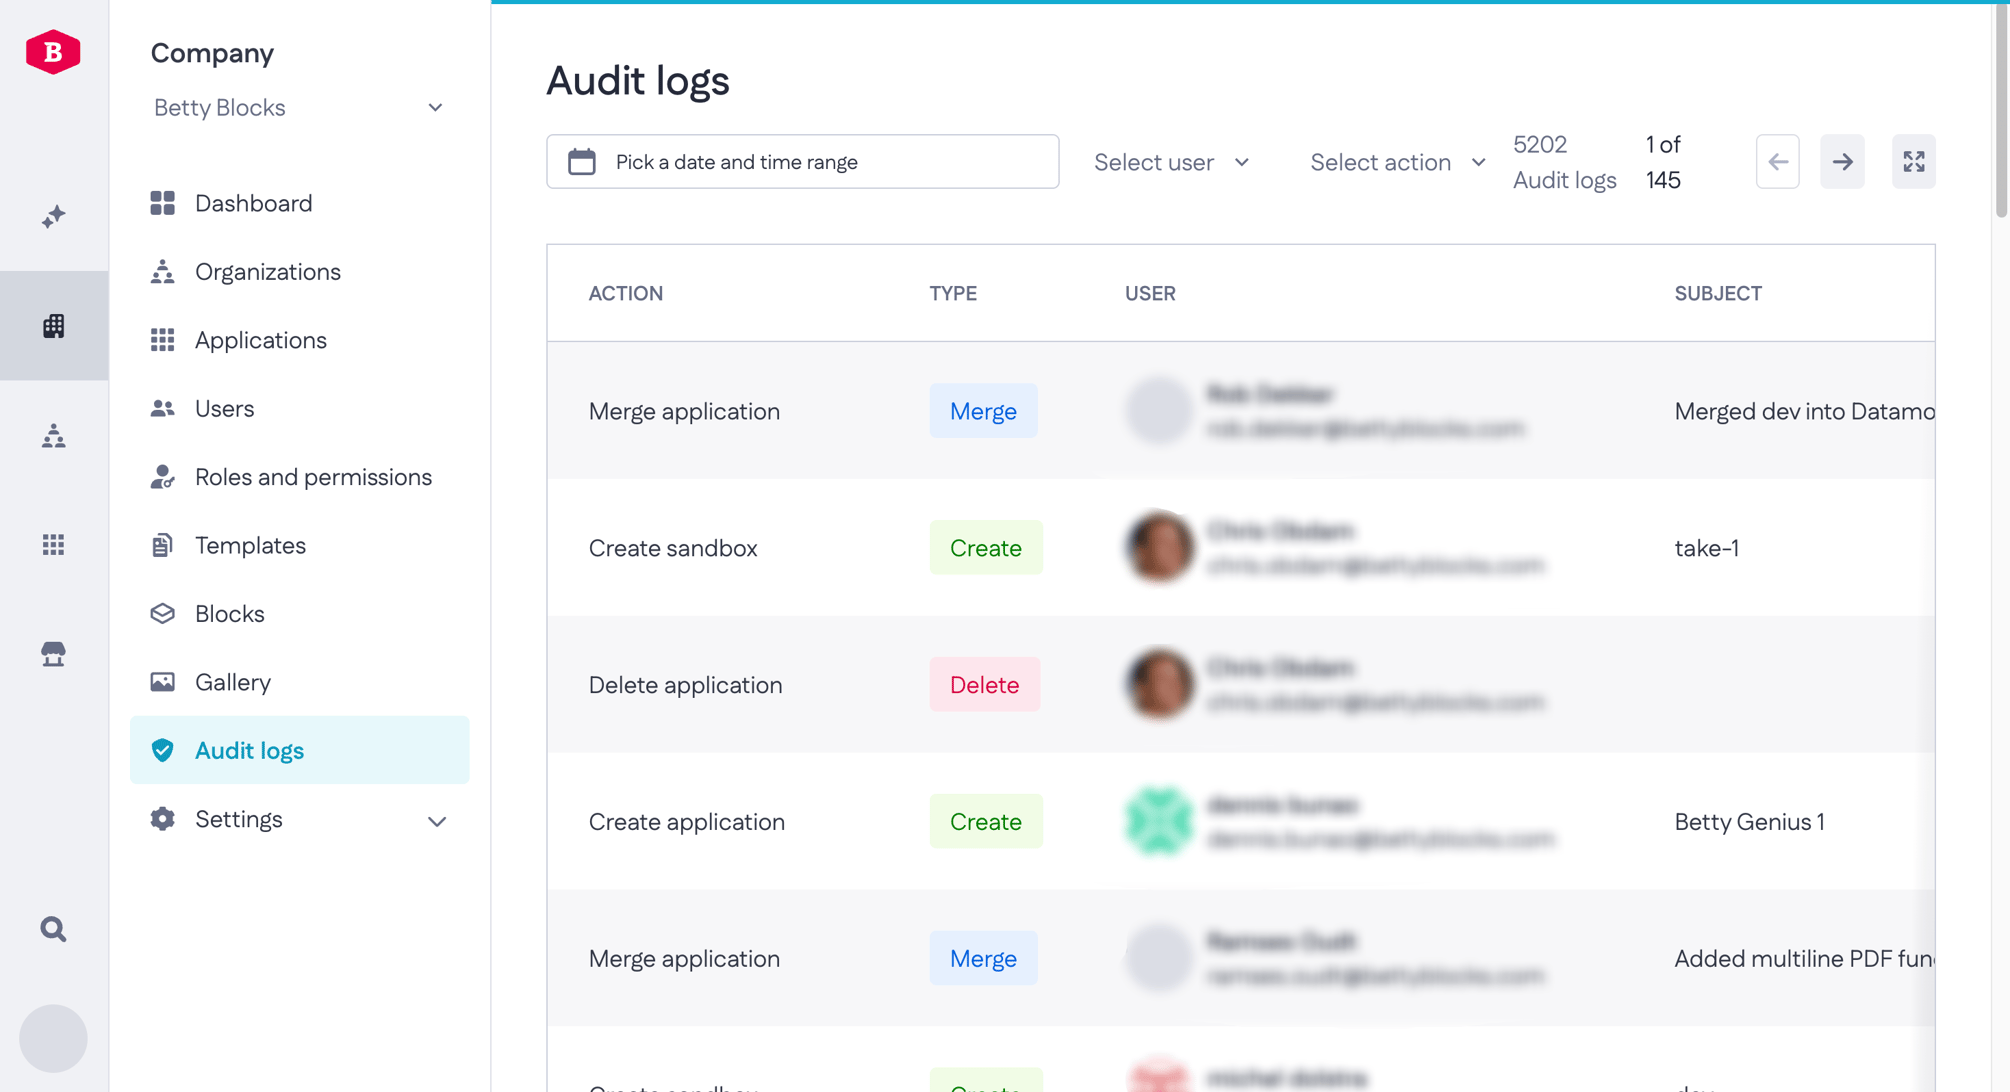Image resolution: width=2010 pixels, height=1092 pixels.
Task: Click the Blocks cube icon in sidebar
Action: 162,613
